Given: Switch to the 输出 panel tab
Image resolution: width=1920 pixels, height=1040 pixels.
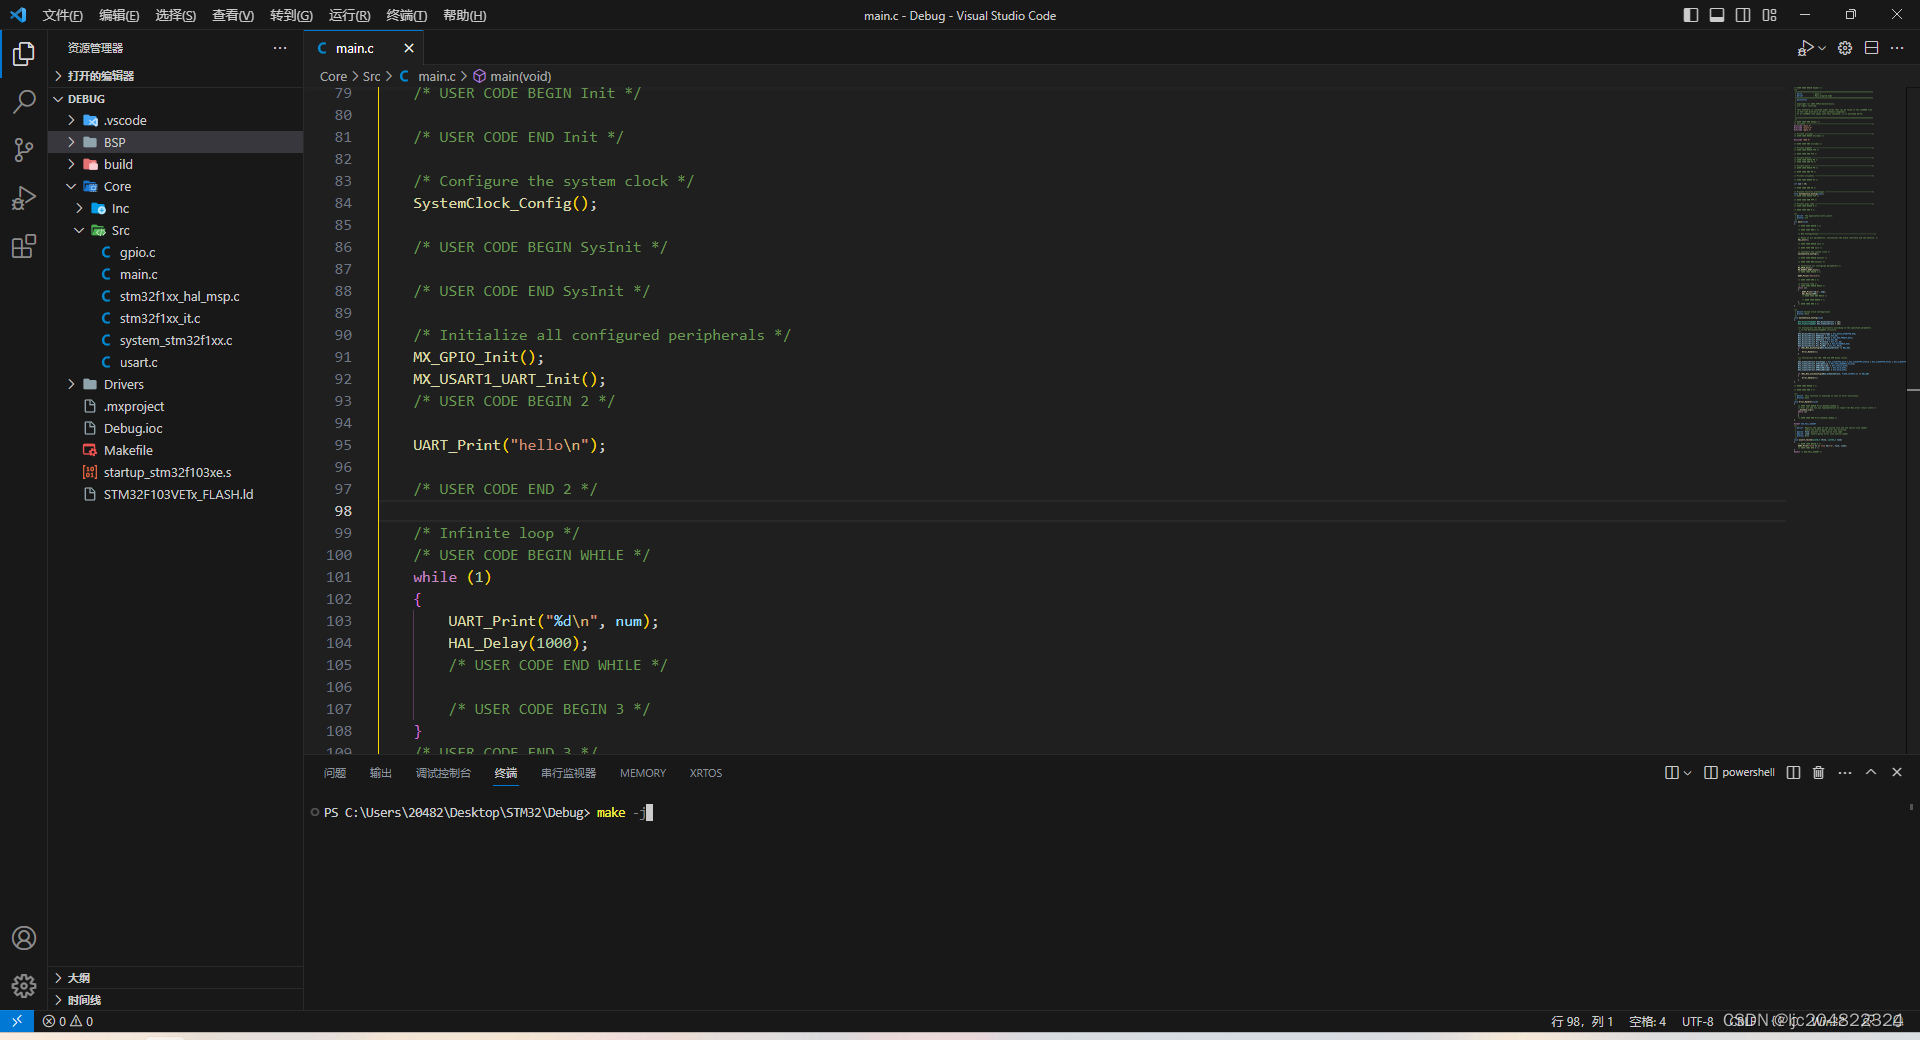Looking at the screenshot, I should [381, 773].
